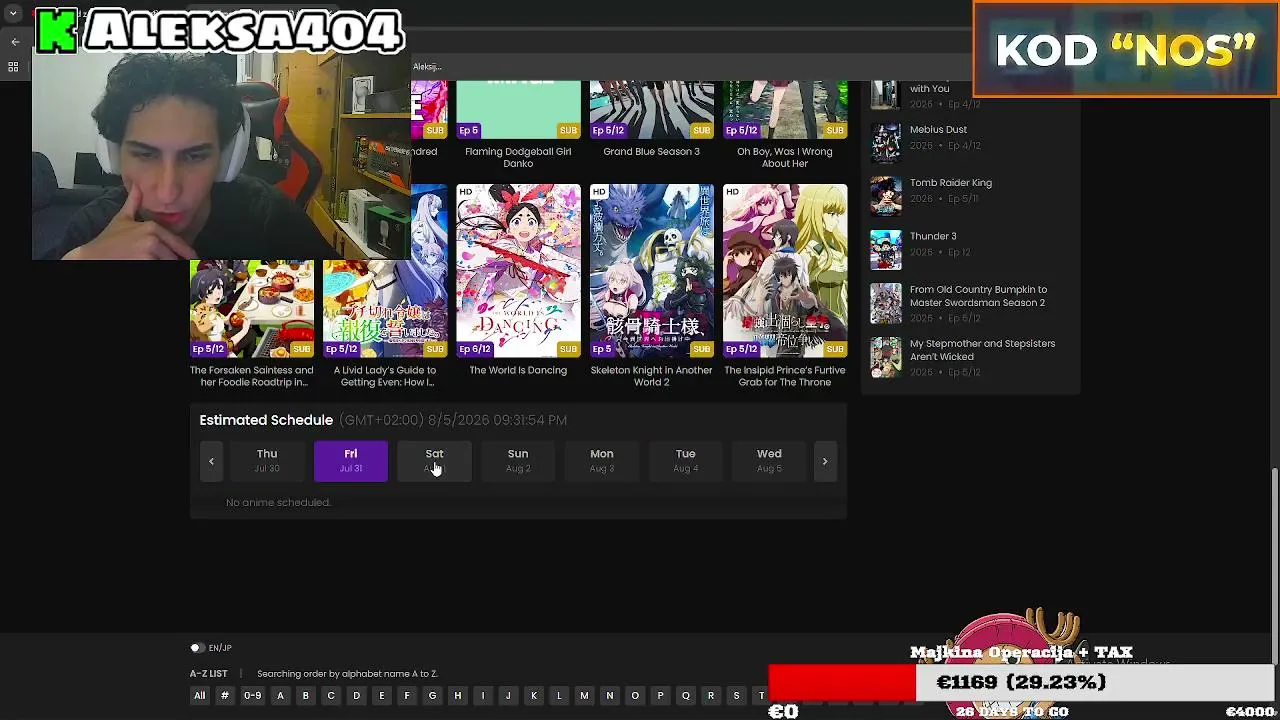Click the Mebius Dust sidebar thumbnail
This screenshot has height=720, width=1280.
coord(886,142)
